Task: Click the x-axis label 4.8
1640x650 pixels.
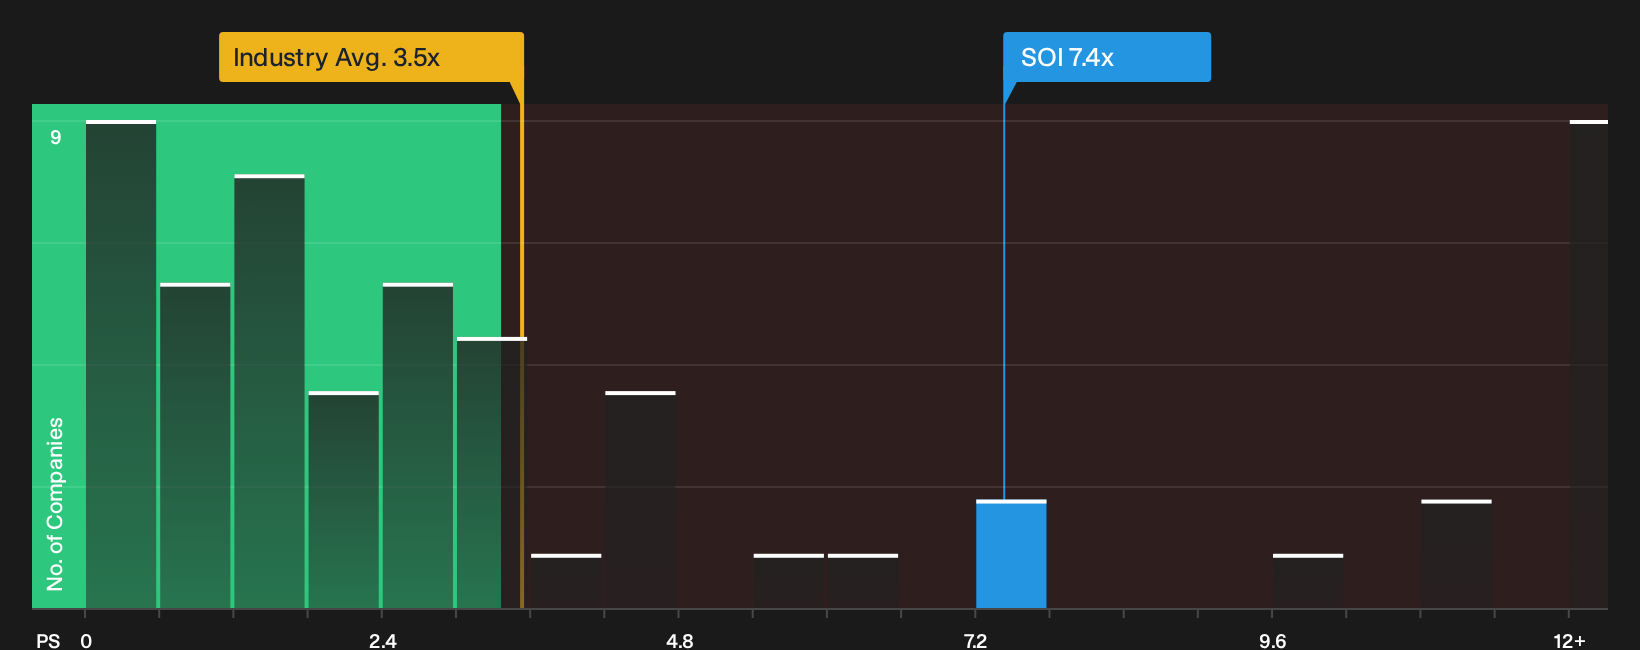Action: (x=679, y=640)
